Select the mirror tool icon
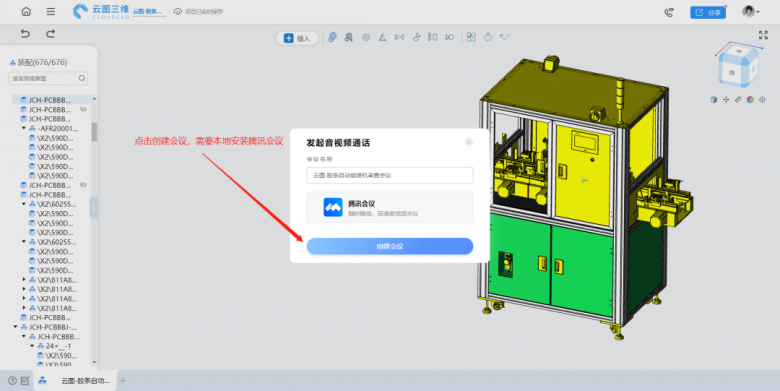Viewport: 780px width, 391px height. (x=399, y=37)
